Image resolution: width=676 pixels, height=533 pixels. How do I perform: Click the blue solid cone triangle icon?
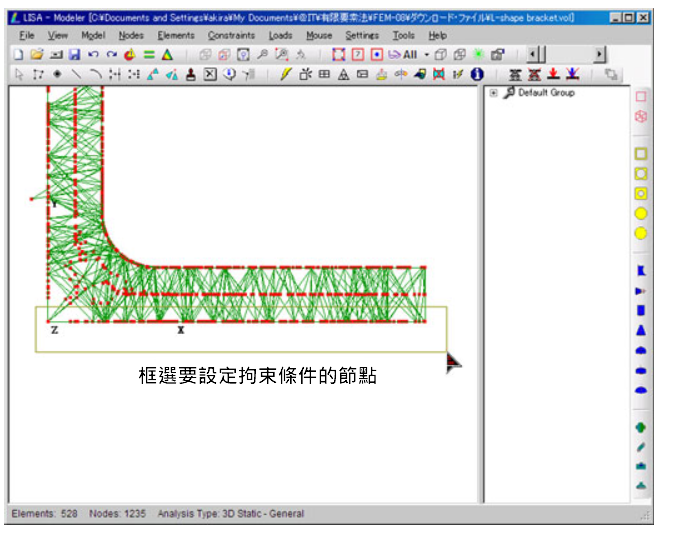(x=641, y=330)
